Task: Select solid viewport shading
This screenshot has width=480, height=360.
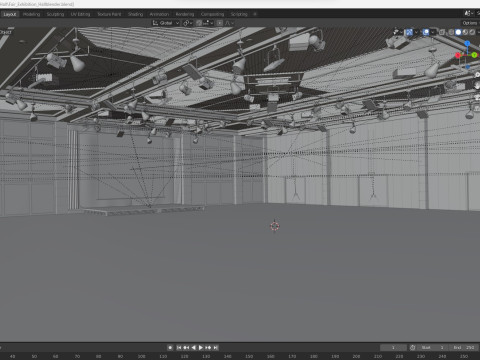Action: tap(458, 32)
